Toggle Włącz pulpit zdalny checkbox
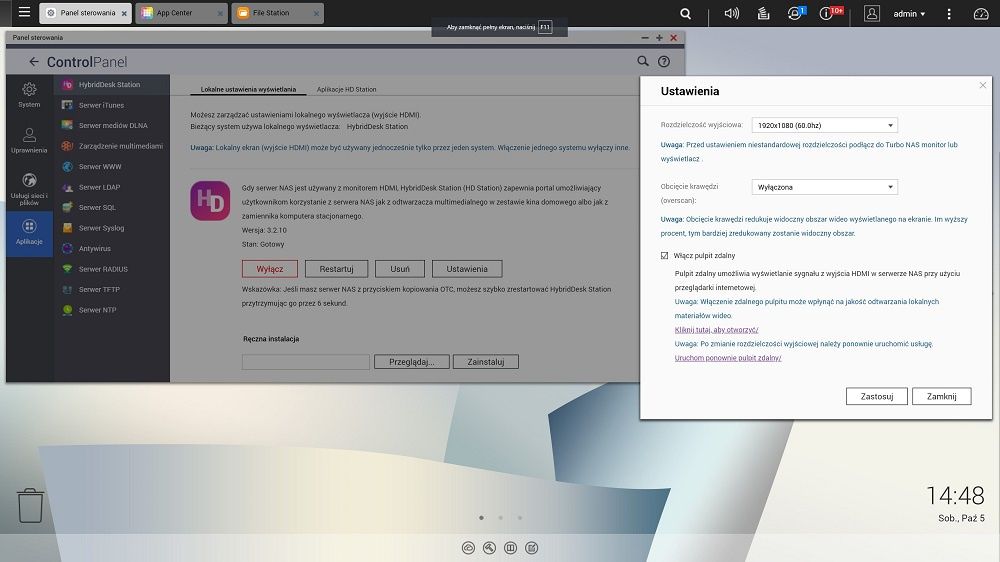 point(665,255)
